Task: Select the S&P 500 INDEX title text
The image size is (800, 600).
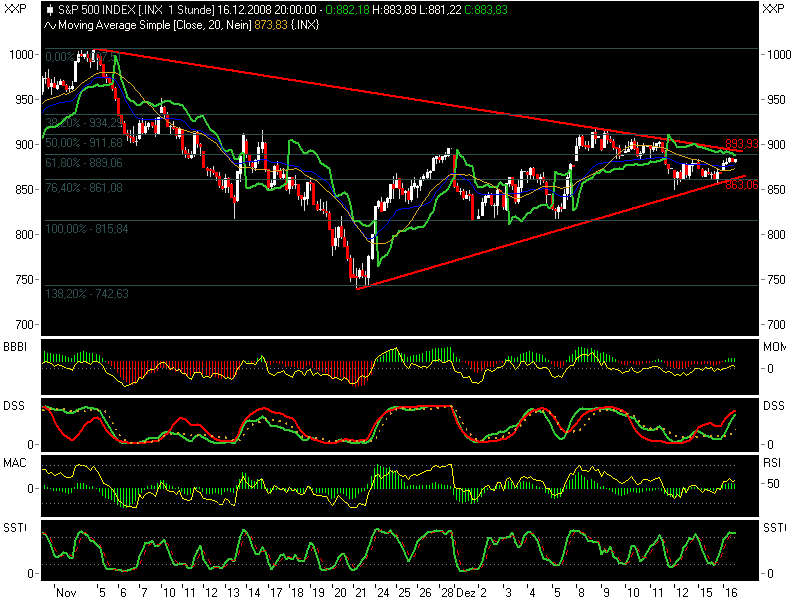Action: point(97,10)
